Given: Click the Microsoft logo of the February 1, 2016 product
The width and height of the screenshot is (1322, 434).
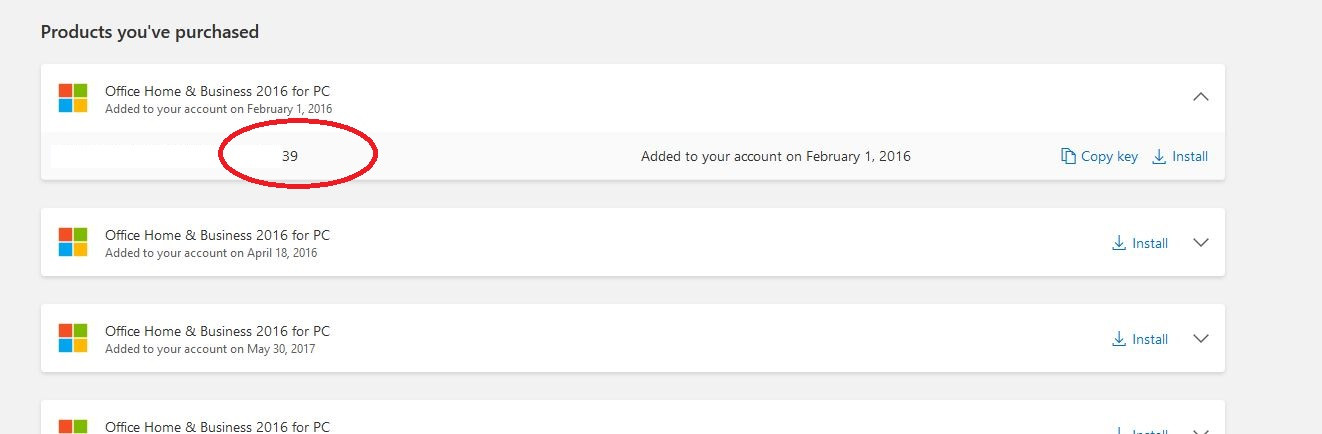Looking at the screenshot, I should (73, 98).
